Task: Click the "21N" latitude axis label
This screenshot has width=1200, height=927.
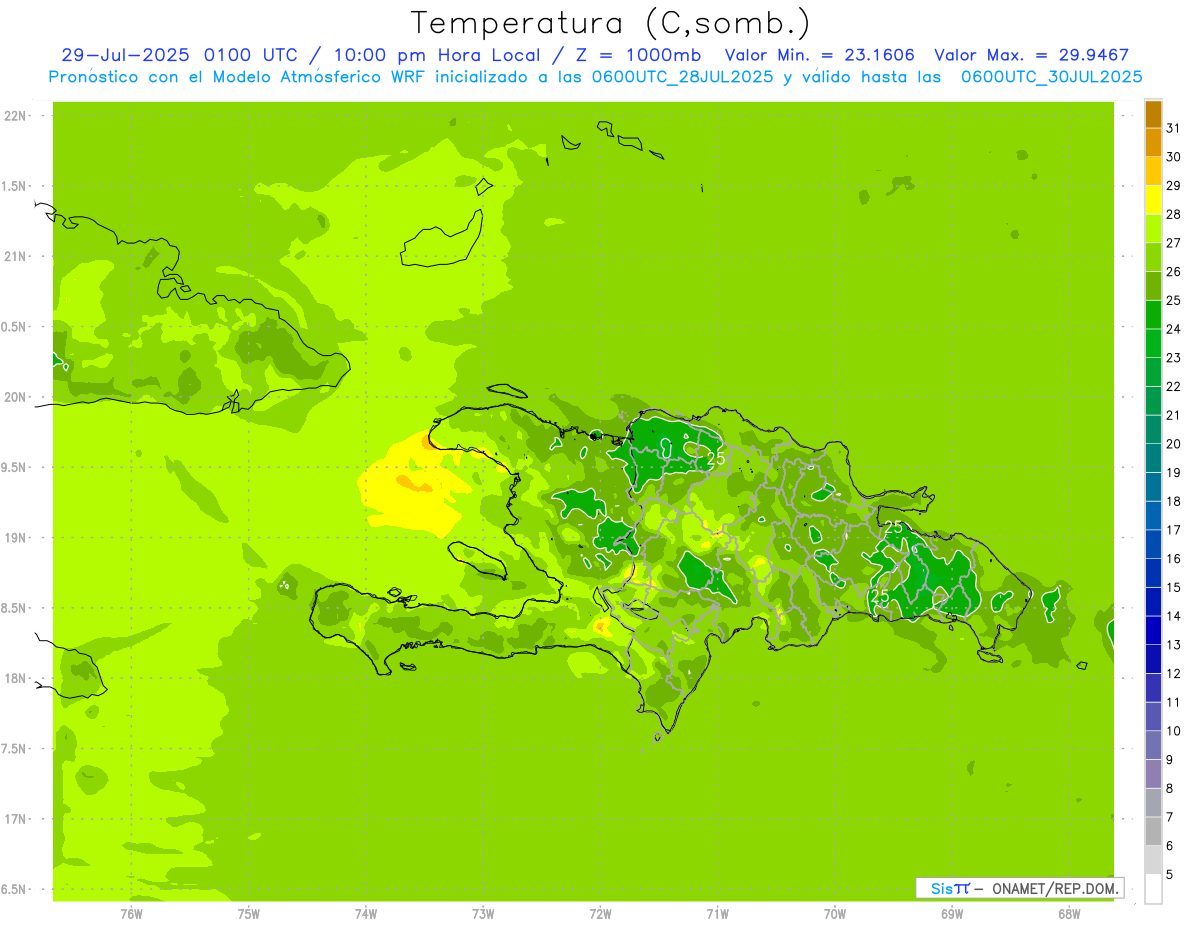Action: pos(15,257)
